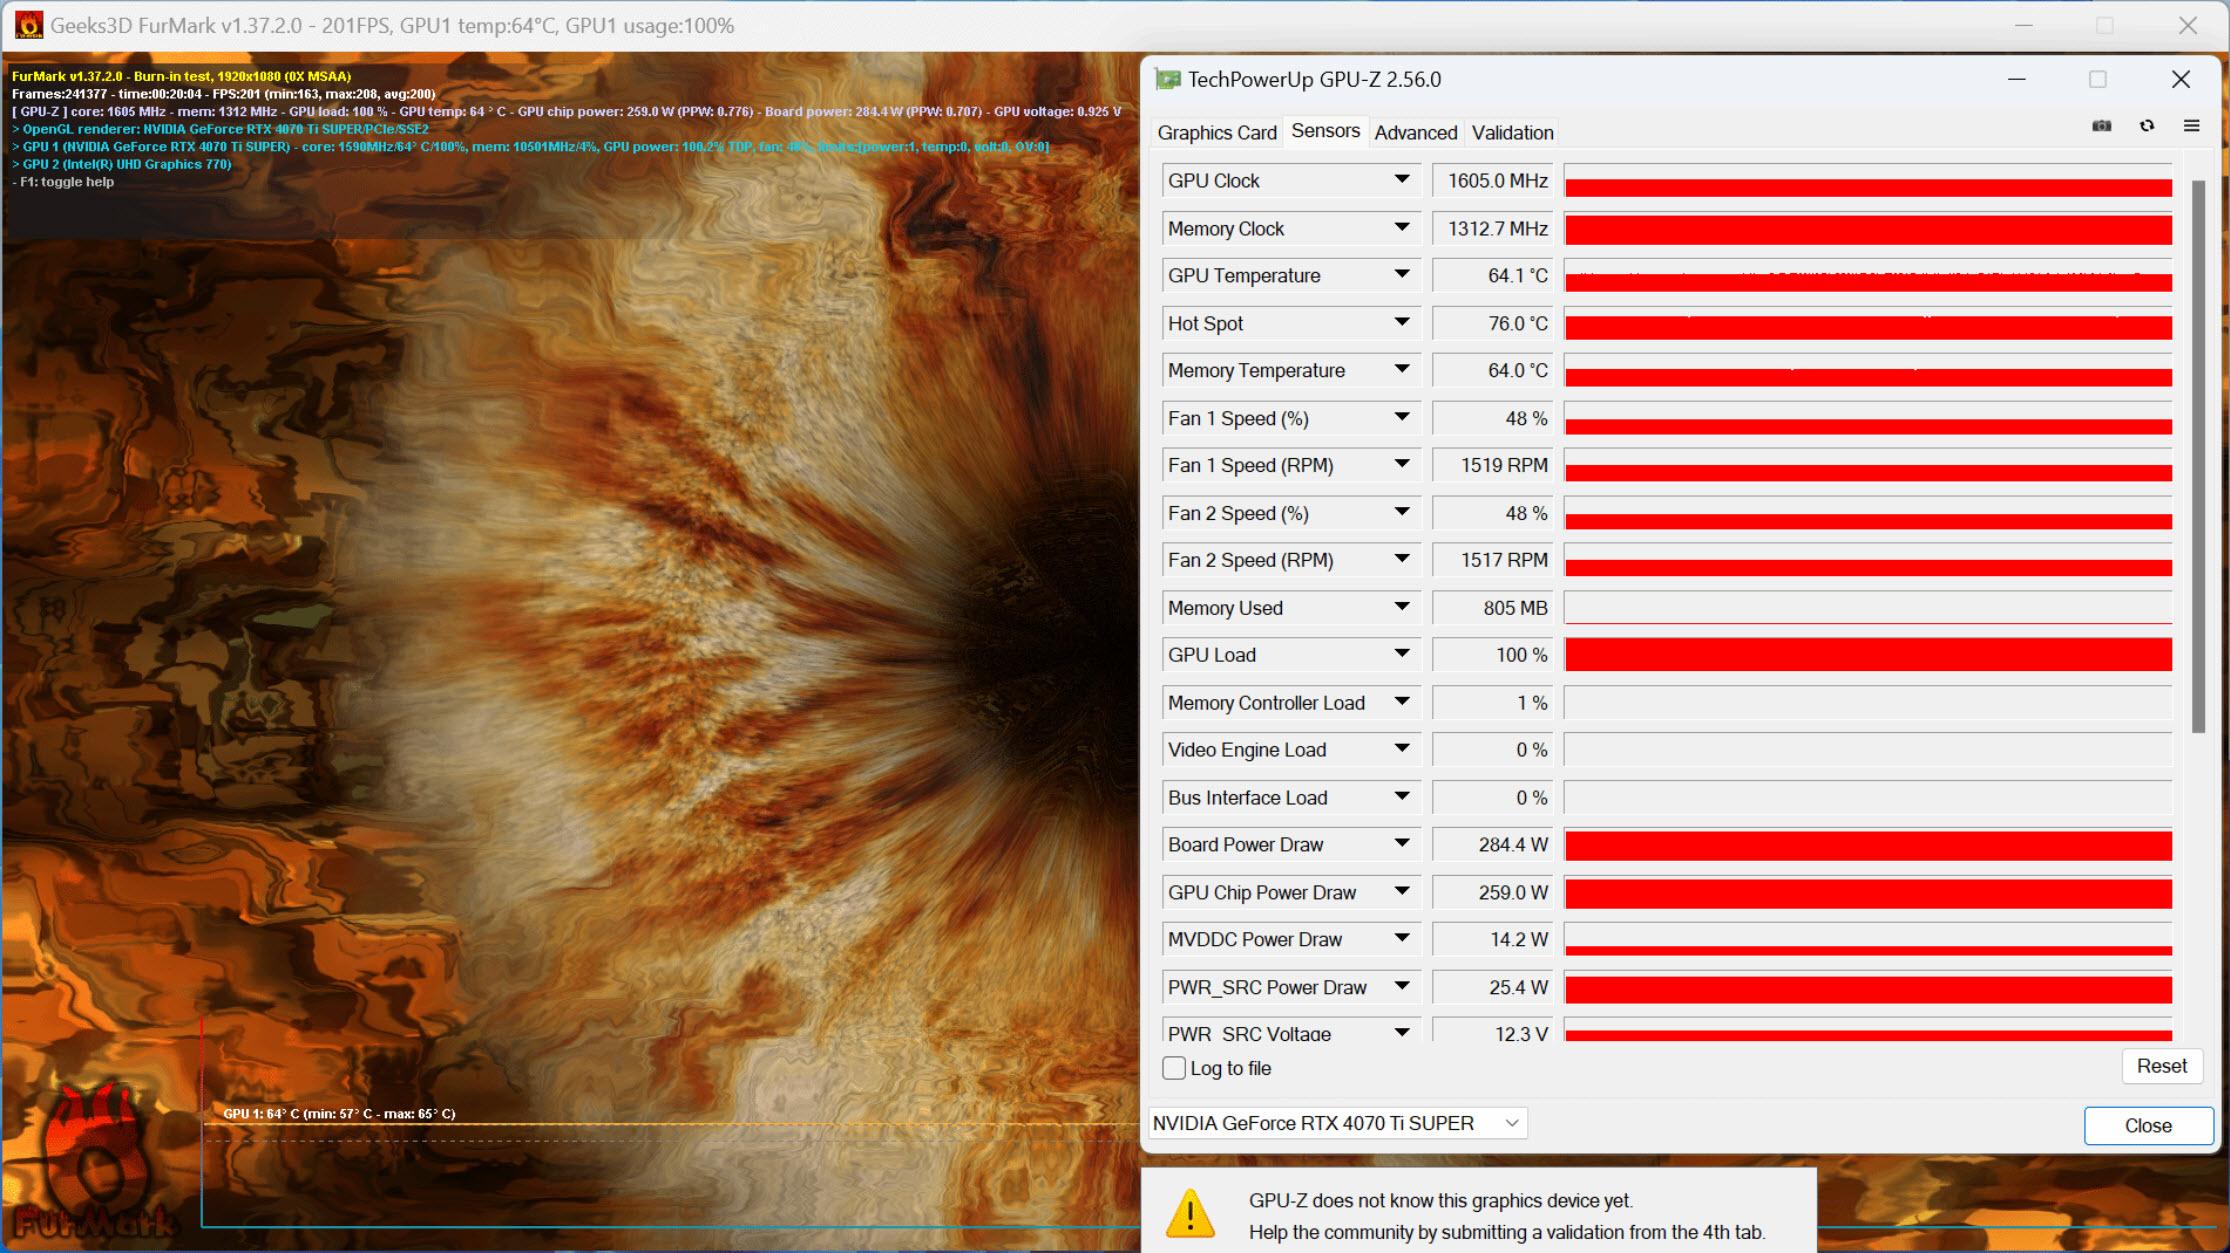The width and height of the screenshot is (2230, 1253).
Task: Switch to the Graphics Card tab
Action: pyautogui.click(x=1218, y=132)
